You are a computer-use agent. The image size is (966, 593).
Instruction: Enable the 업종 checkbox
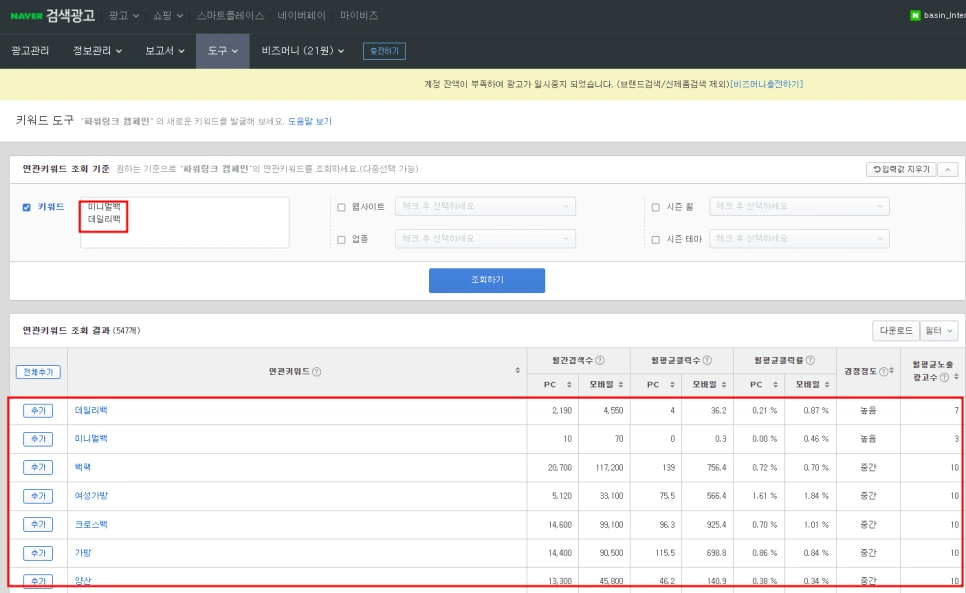(341, 240)
